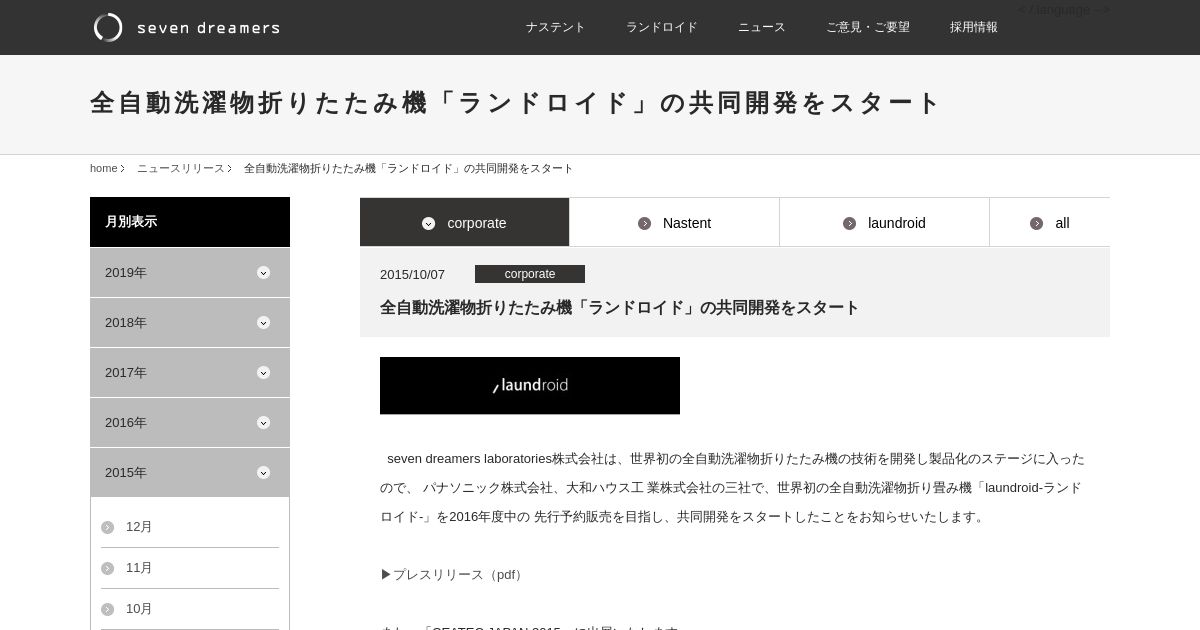Screen dimensions: 1200x630
Task: Open the ランドロイド menu item
Action: click(x=662, y=27)
